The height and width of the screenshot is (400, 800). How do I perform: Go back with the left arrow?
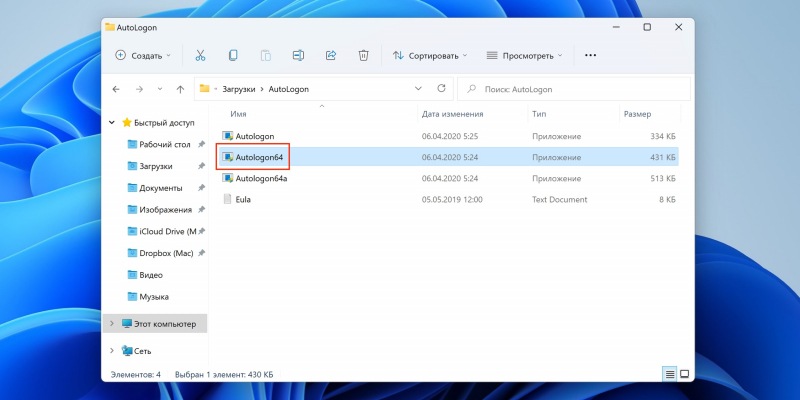pyautogui.click(x=116, y=89)
